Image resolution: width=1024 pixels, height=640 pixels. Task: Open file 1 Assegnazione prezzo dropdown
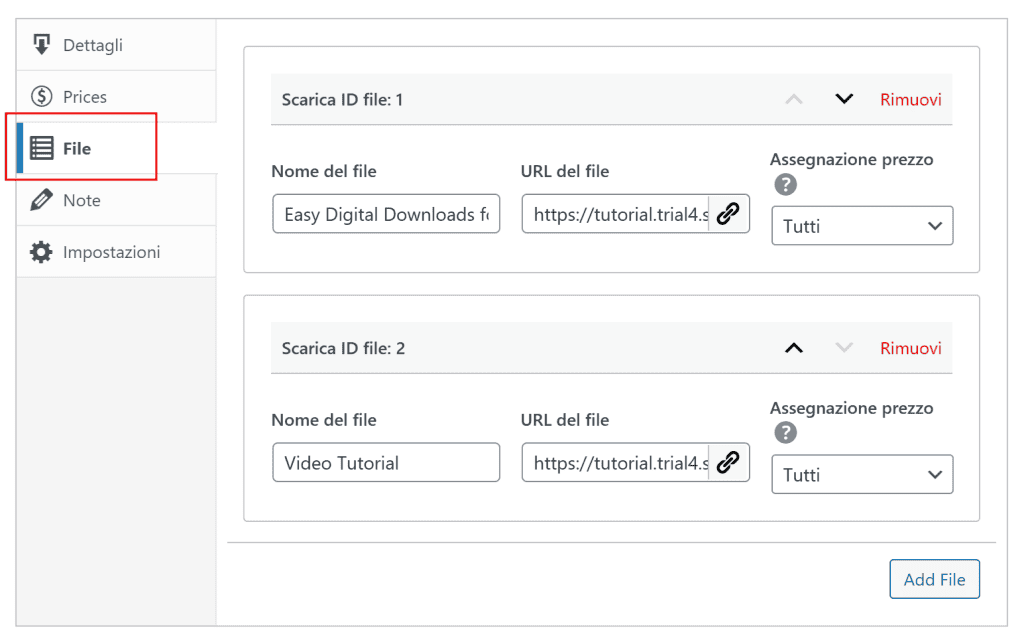tap(861, 226)
